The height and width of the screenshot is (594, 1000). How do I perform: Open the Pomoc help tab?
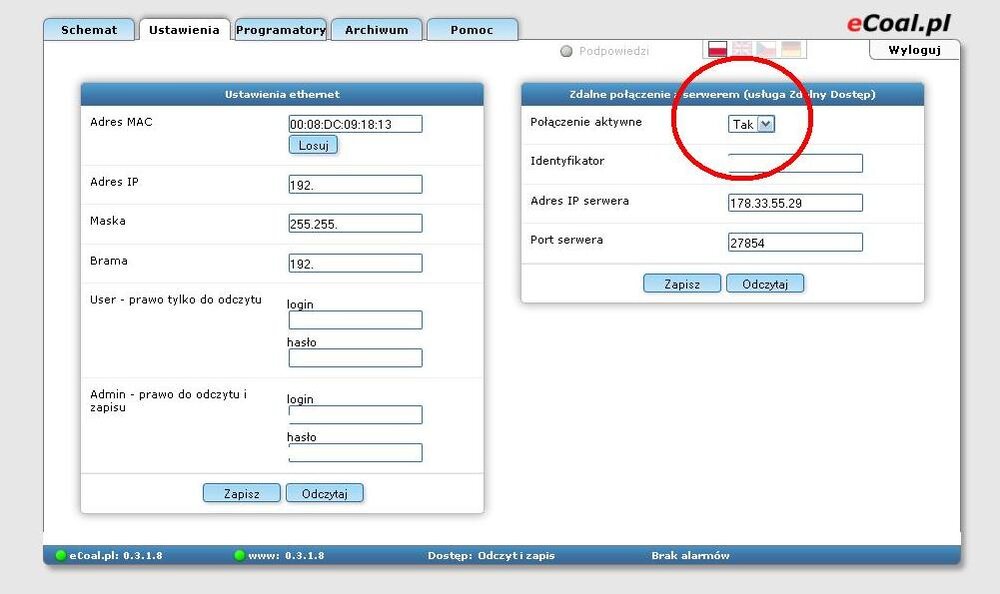[x=472, y=30]
